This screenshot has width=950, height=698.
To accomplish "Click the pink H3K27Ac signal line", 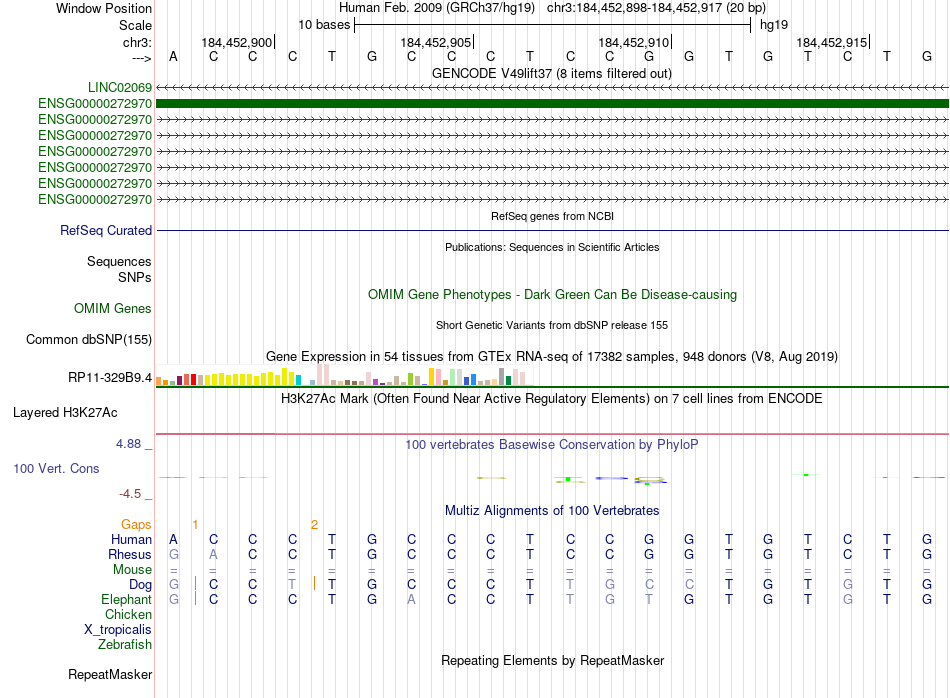I will click(x=552, y=434).
